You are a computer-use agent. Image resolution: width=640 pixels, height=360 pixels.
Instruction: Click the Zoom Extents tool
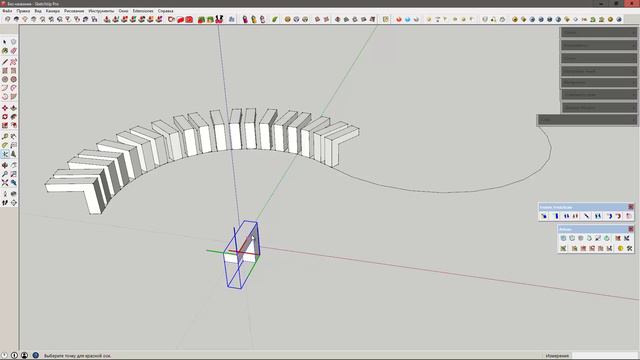[5, 183]
